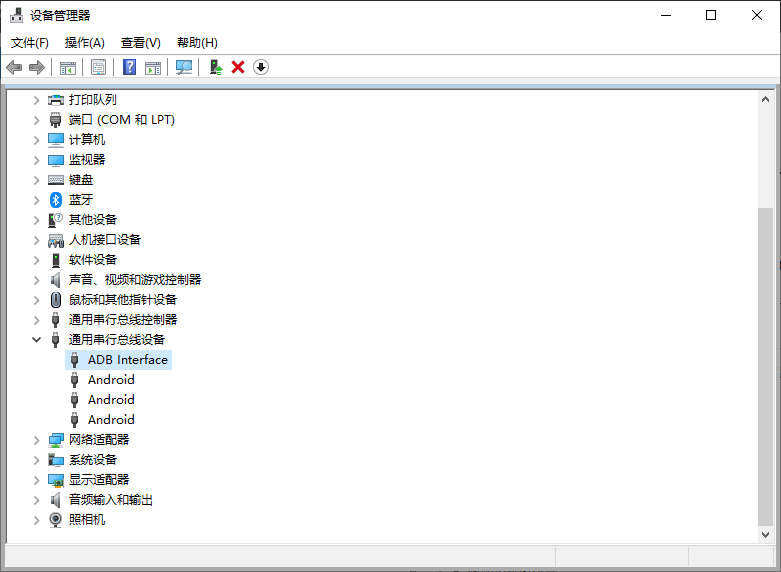Collapse the 通用串行总线设备 node
This screenshot has width=781, height=572.
[36, 340]
